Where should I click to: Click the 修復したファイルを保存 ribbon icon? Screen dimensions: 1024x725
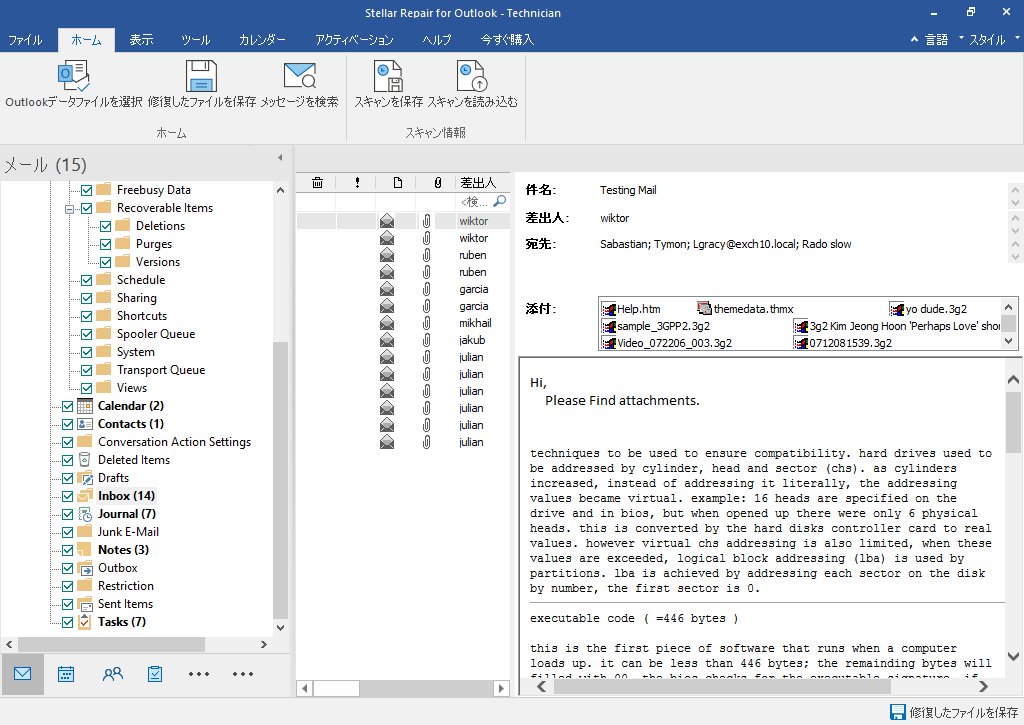coord(201,76)
